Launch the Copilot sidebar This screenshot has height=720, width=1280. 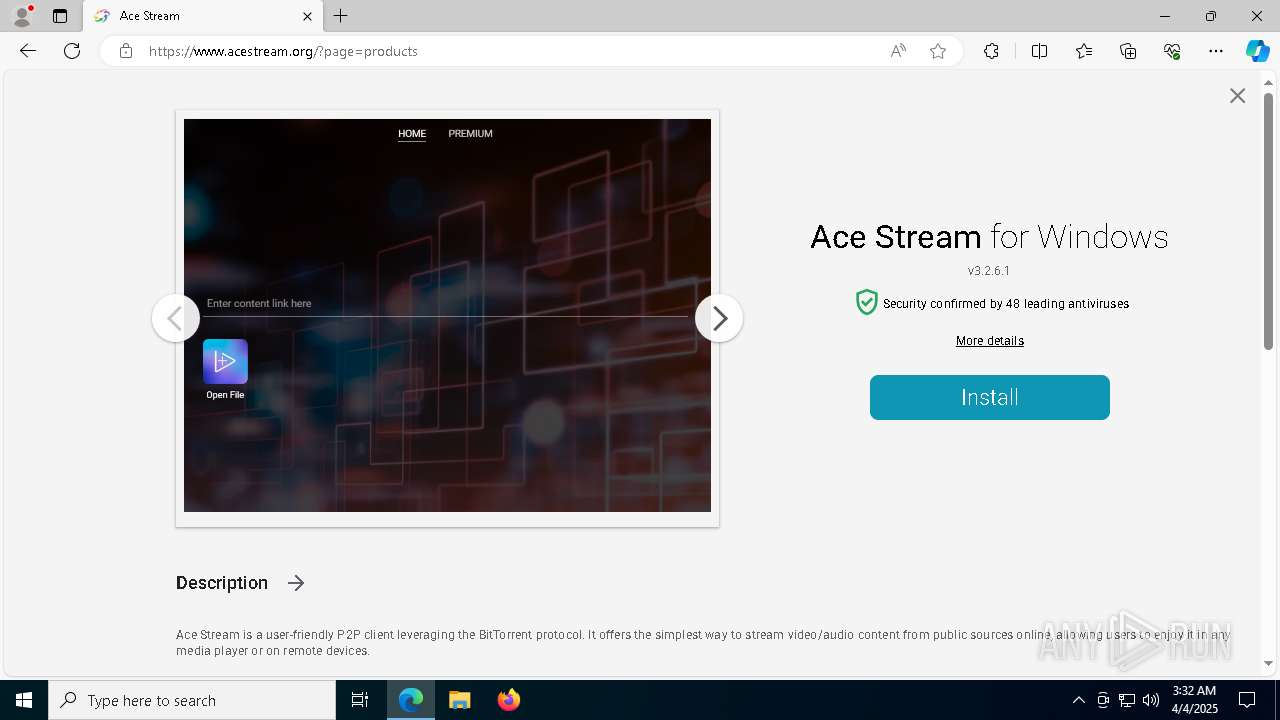pos(1257,51)
